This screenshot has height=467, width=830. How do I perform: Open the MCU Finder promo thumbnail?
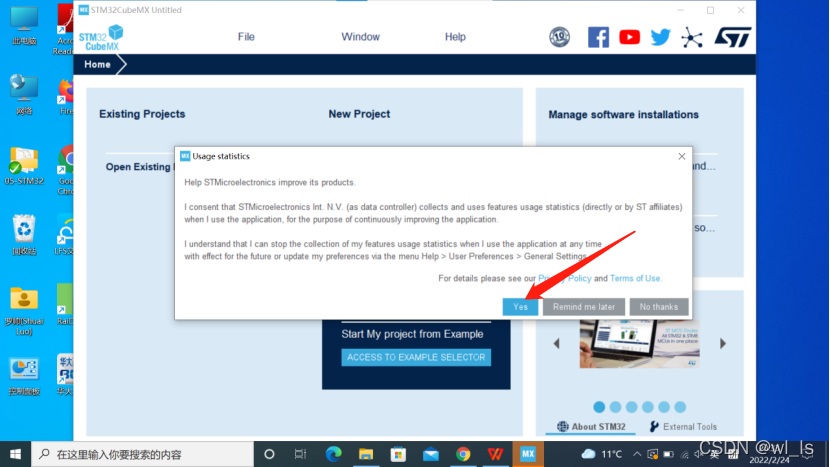pyautogui.click(x=639, y=344)
